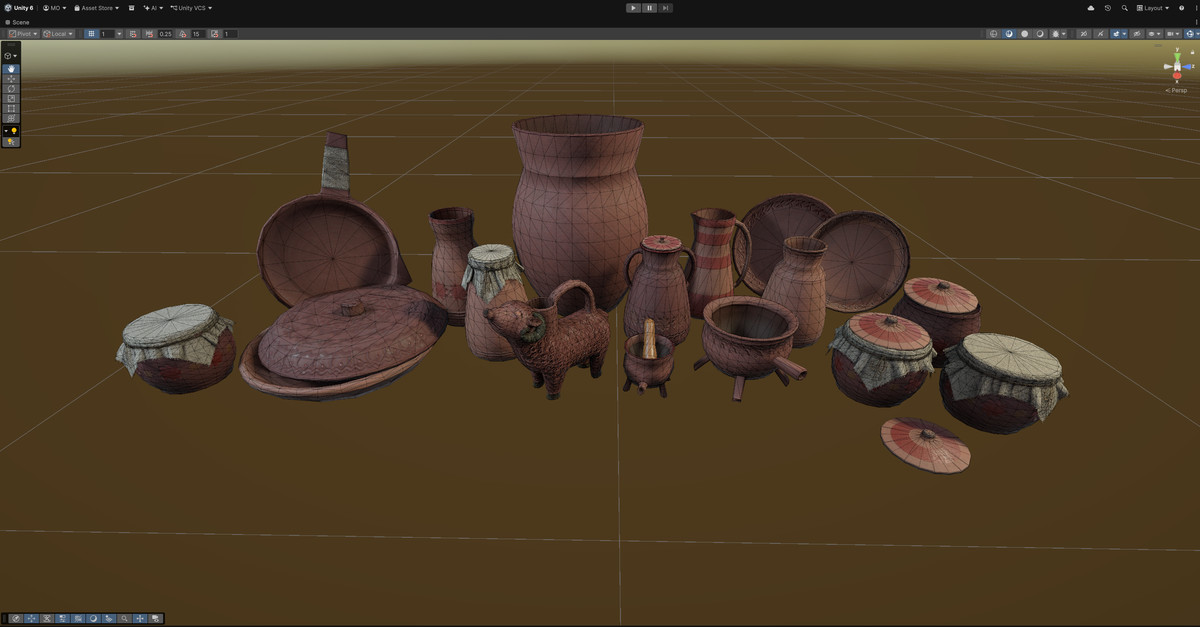Click the scale snap increment icon
Image resolution: width=1200 pixels, height=627 pixels.
click(x=214, y=34)
